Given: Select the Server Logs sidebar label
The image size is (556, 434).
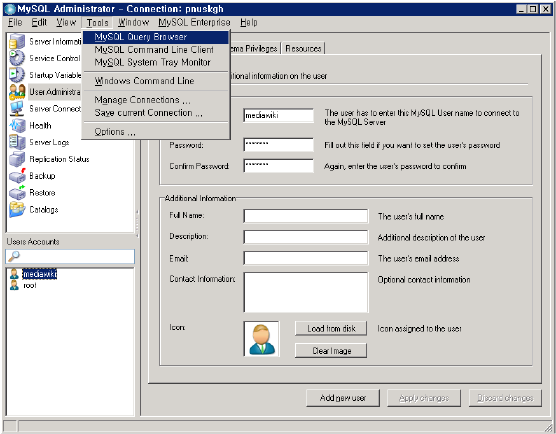Looking at the screenshot, I should 49,143.
